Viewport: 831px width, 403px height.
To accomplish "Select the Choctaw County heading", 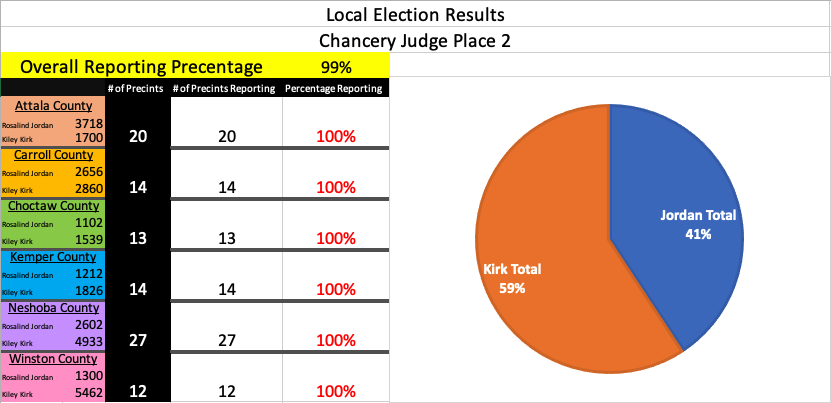I will click(54, 205).
